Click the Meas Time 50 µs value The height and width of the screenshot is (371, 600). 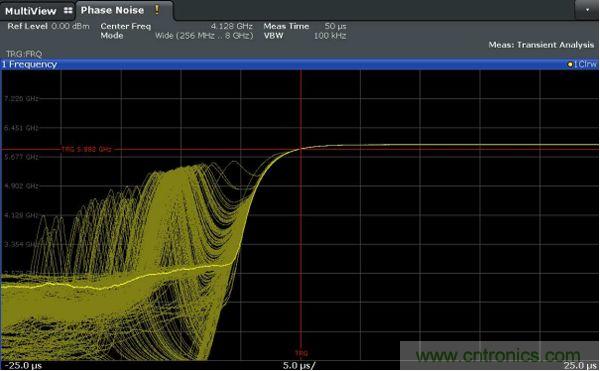pyautogui.click(x=336, y=26)
